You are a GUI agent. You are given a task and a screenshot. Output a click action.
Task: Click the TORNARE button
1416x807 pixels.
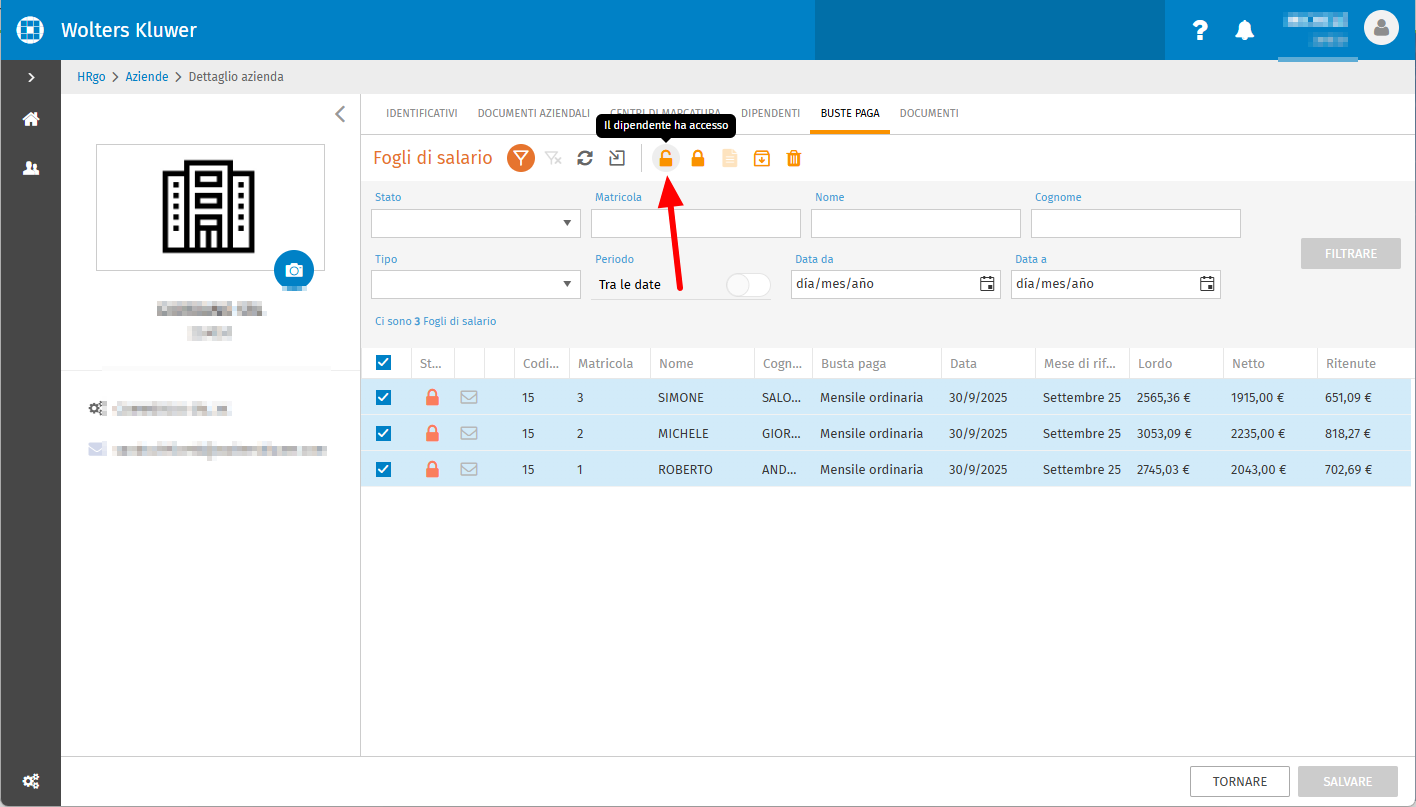[1240, 782]
